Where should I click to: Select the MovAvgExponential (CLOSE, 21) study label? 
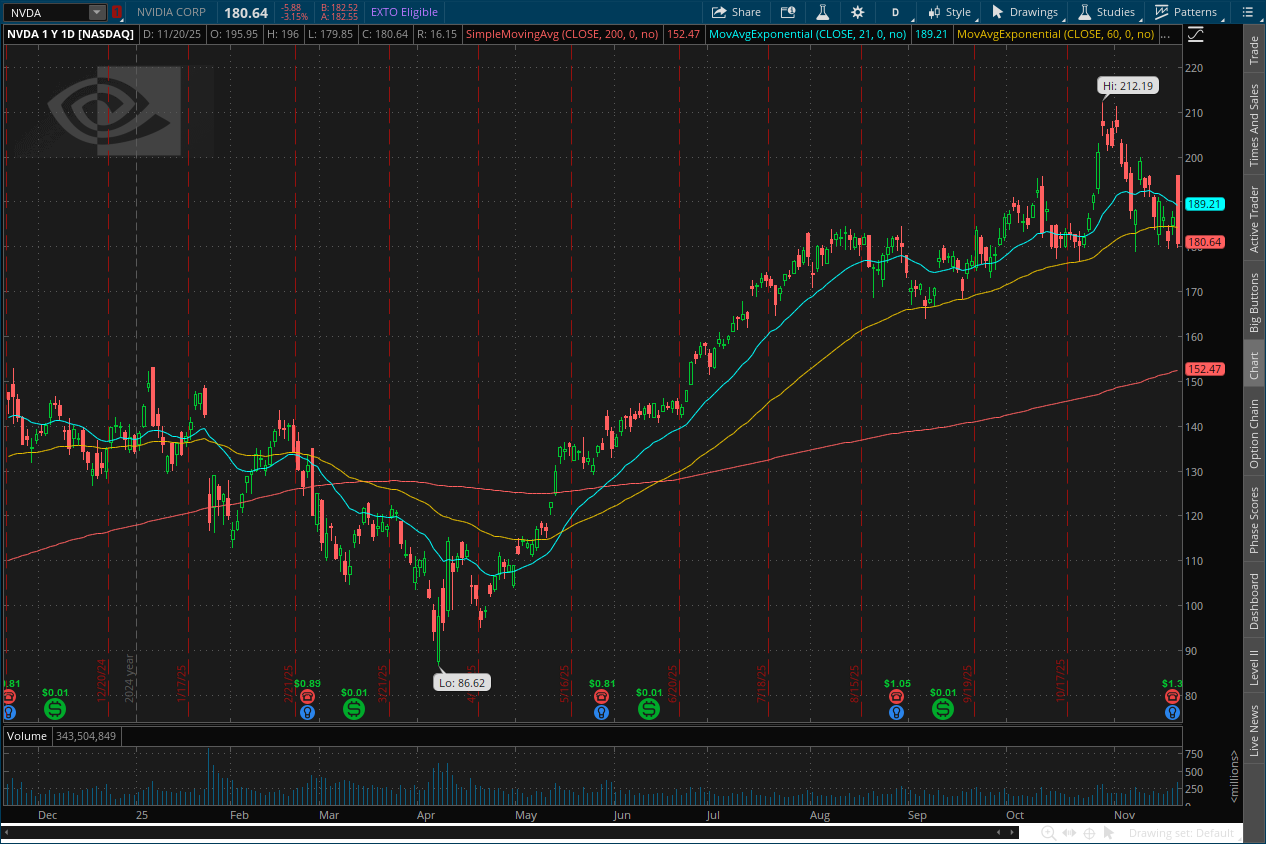(x=806, y=34)
